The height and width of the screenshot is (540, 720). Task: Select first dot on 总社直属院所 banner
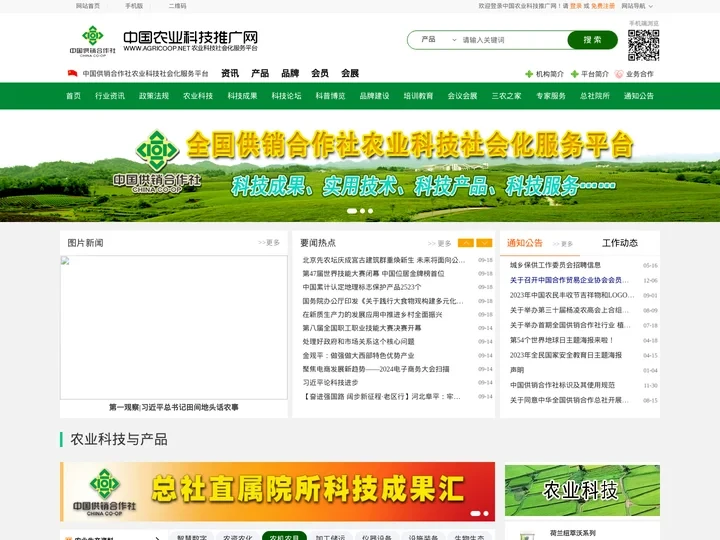(476, 513)
